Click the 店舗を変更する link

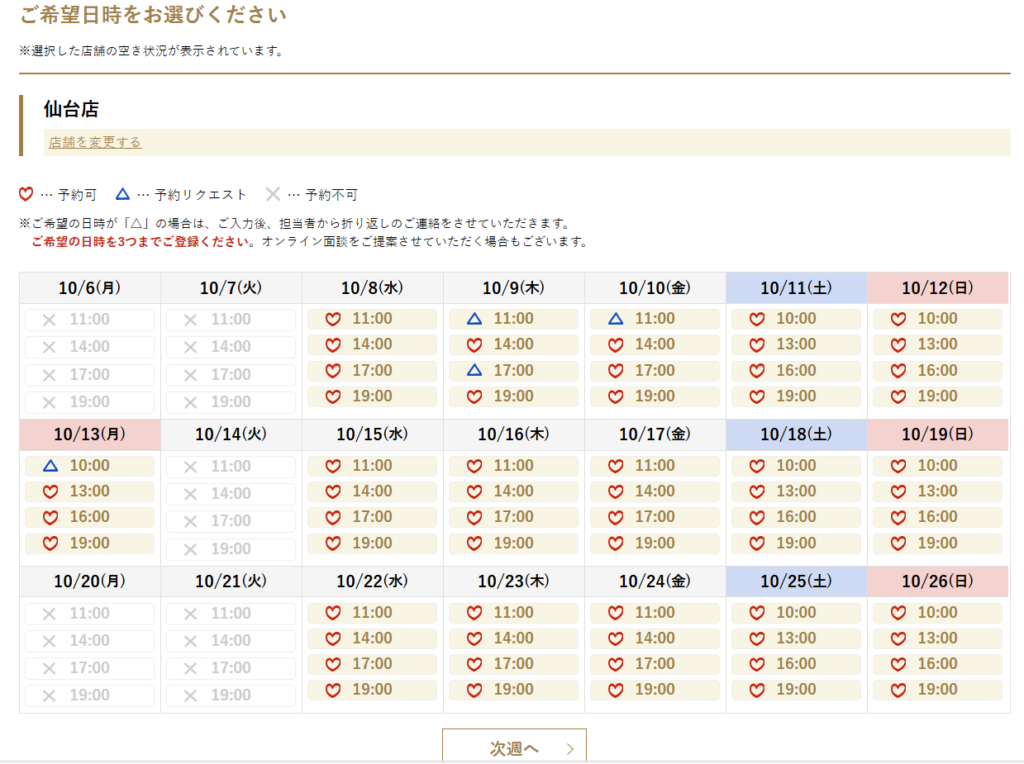pos(95,142)
